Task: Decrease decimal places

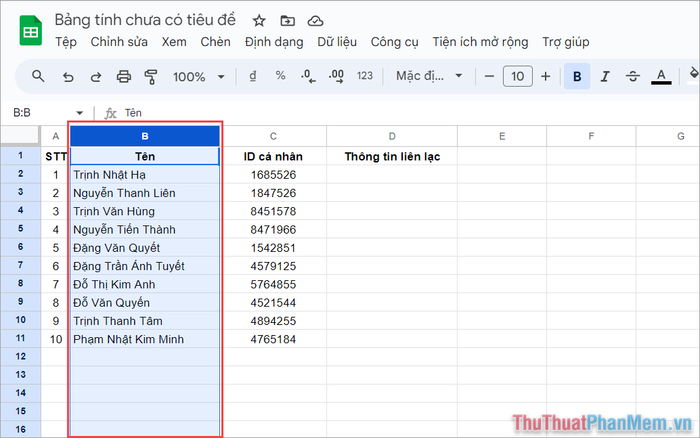Action: click(x=308, y=76)
